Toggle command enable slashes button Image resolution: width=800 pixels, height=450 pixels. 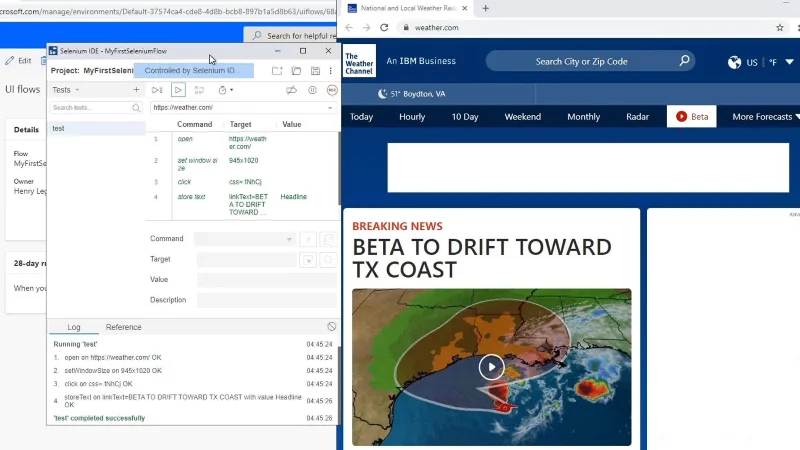309,239
